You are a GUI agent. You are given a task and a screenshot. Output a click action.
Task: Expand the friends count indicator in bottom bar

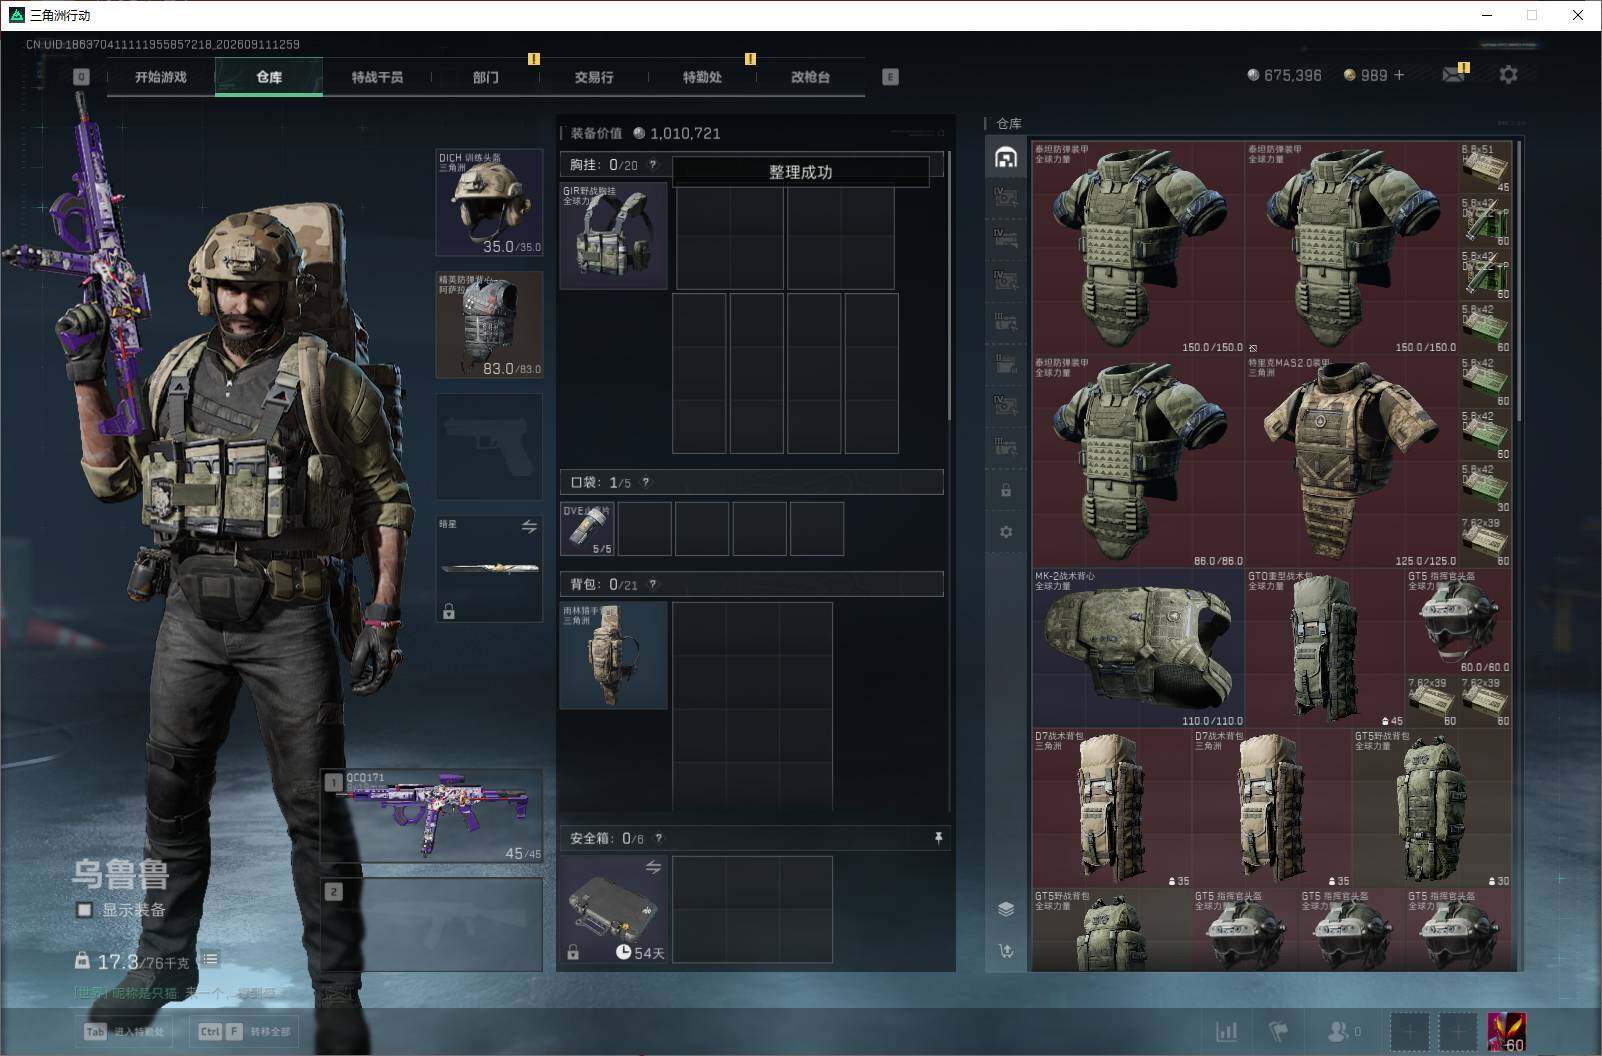click(1344, 1031)
